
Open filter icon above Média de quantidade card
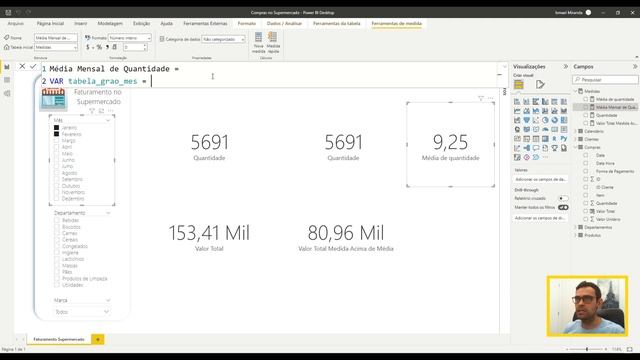(x=481, y=98)
